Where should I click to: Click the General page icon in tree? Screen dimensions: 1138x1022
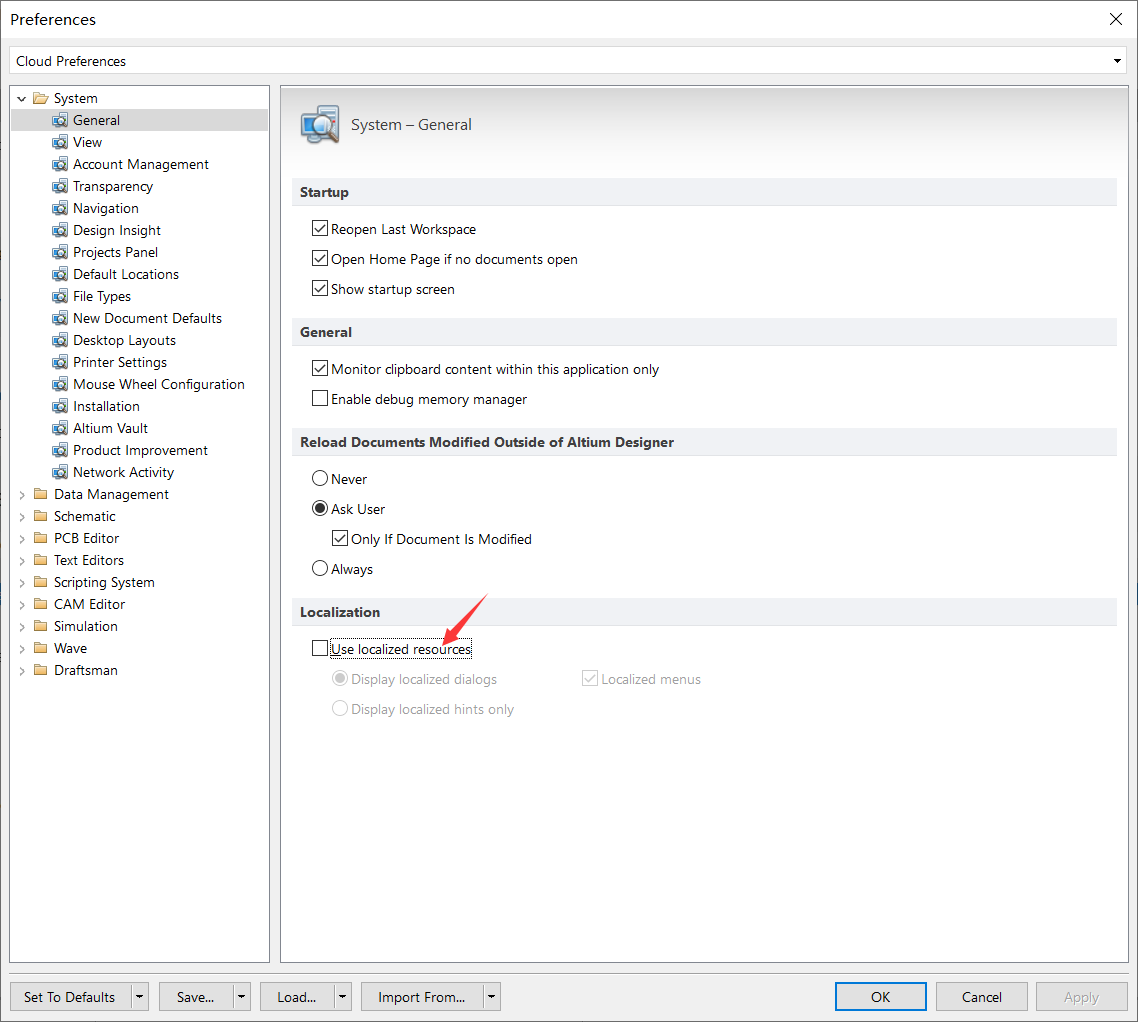click(60, 120)
